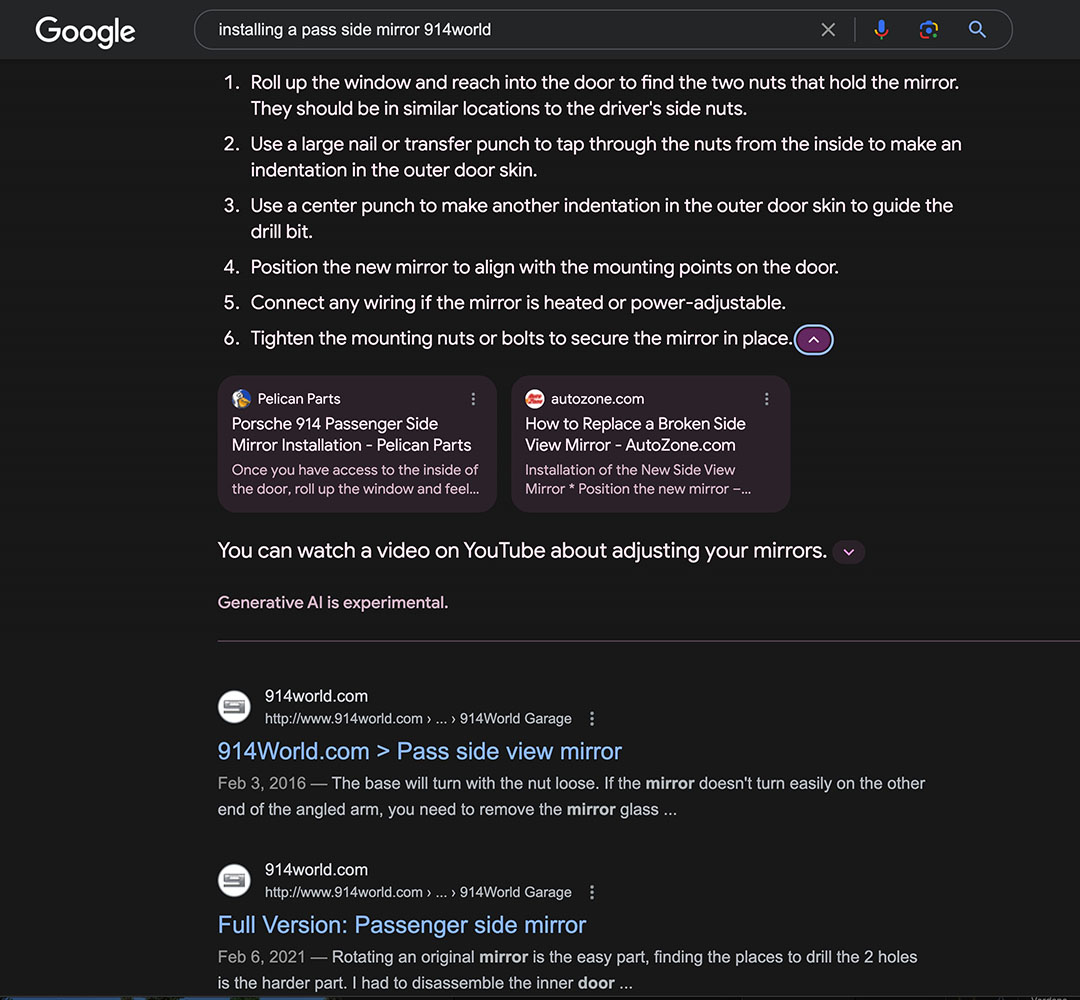
Task: Clear the search query with X
Action: click(x=828, y=30)
